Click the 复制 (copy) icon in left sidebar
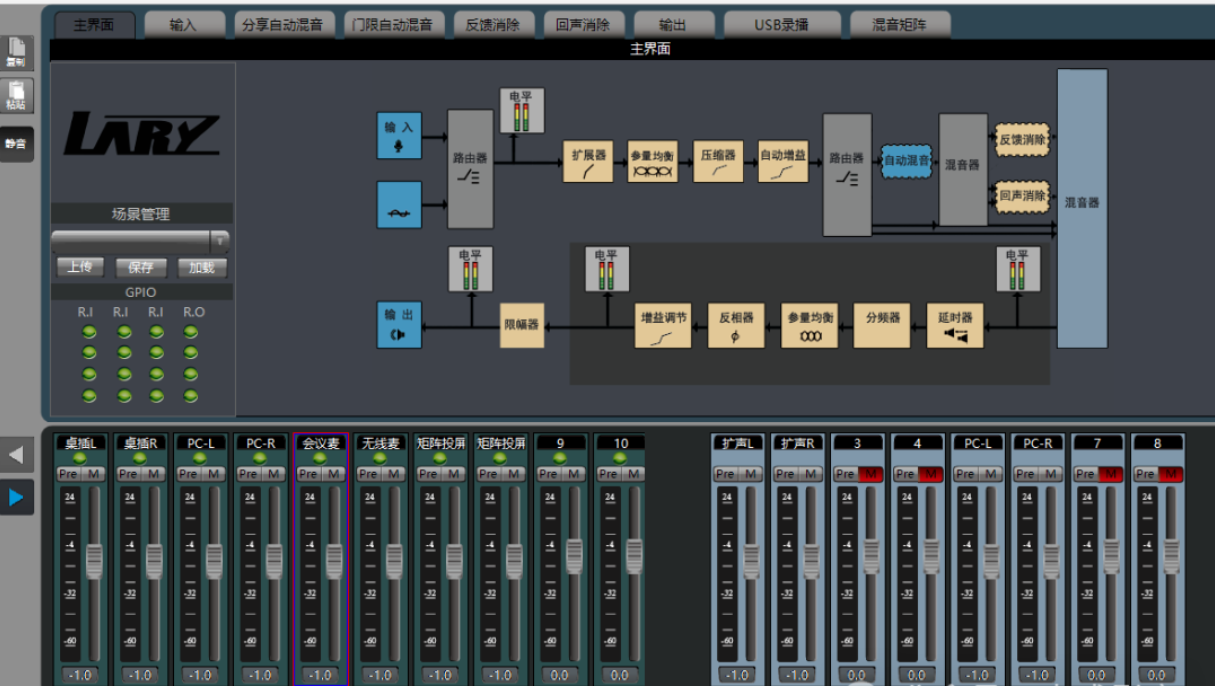 pos(16,53)
